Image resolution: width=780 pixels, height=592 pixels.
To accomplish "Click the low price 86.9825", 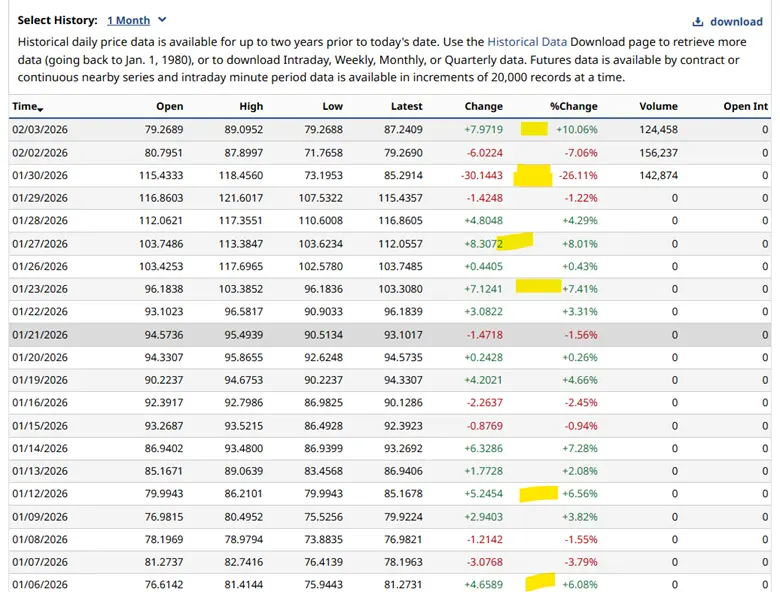I will point(323,402).
